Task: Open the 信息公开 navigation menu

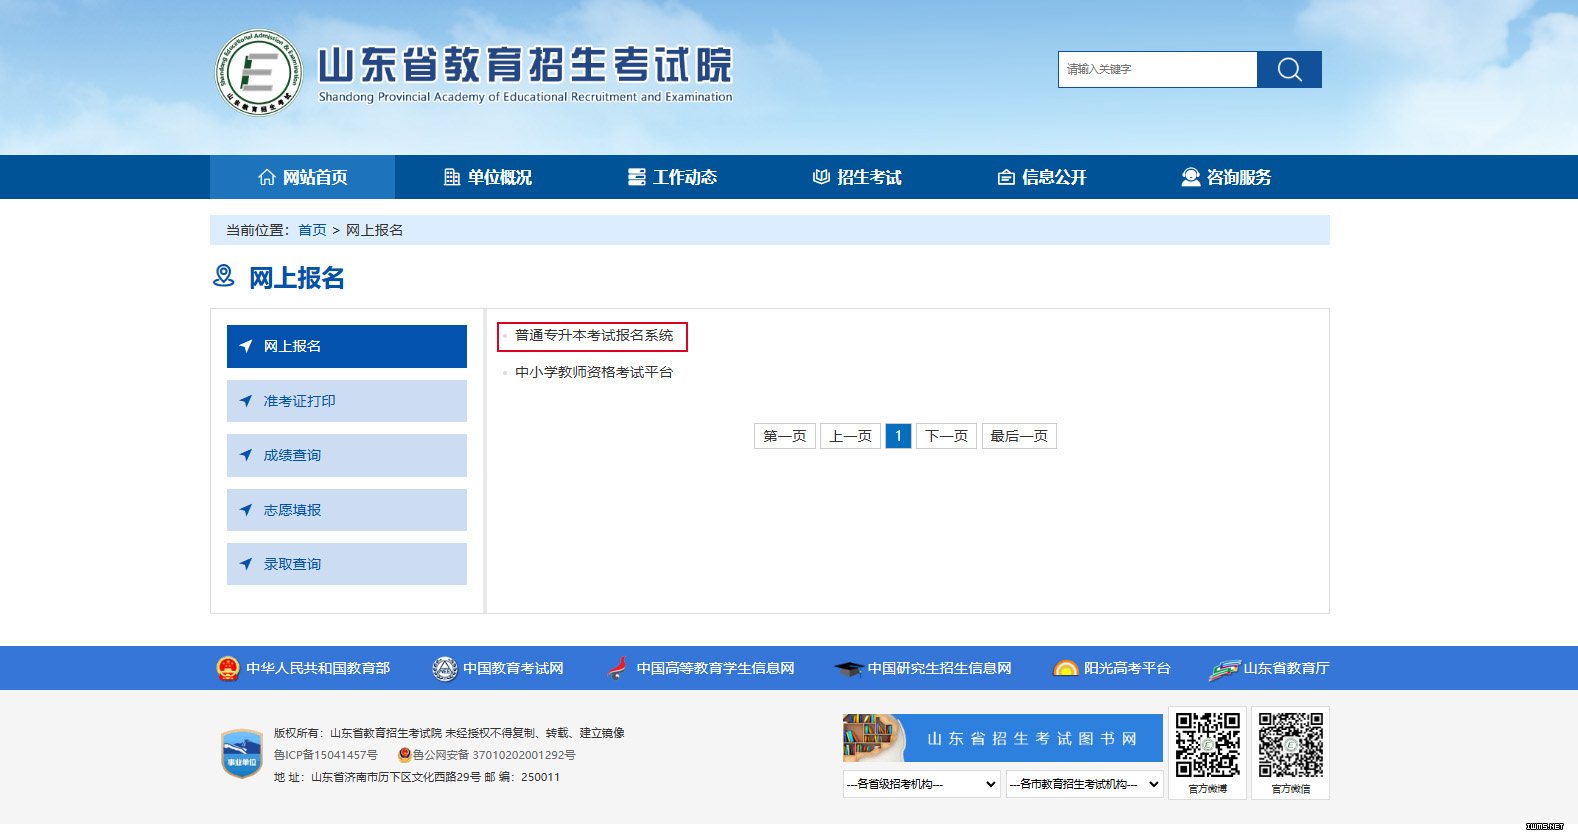Action: (x=1041, y=177)
